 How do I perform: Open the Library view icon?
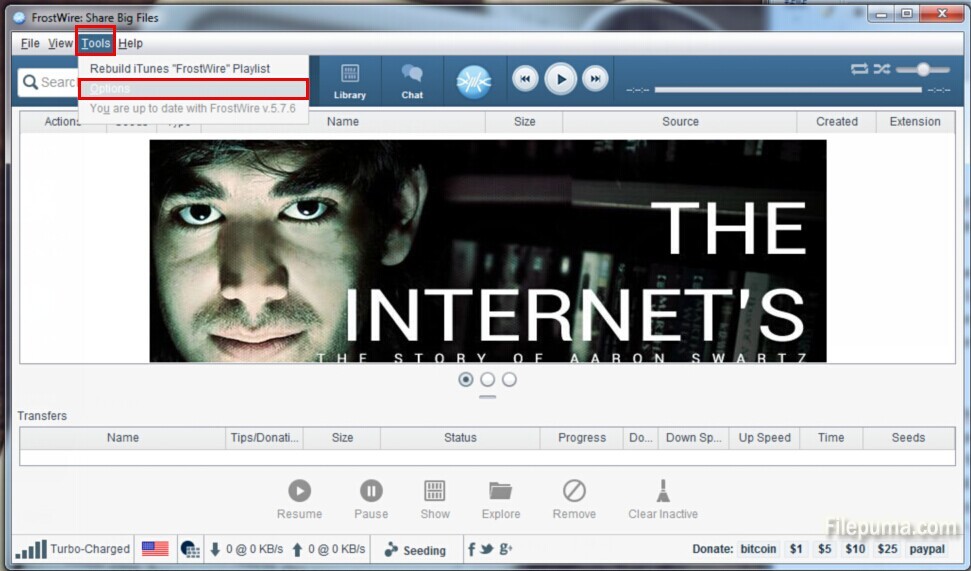pos(350,79)
